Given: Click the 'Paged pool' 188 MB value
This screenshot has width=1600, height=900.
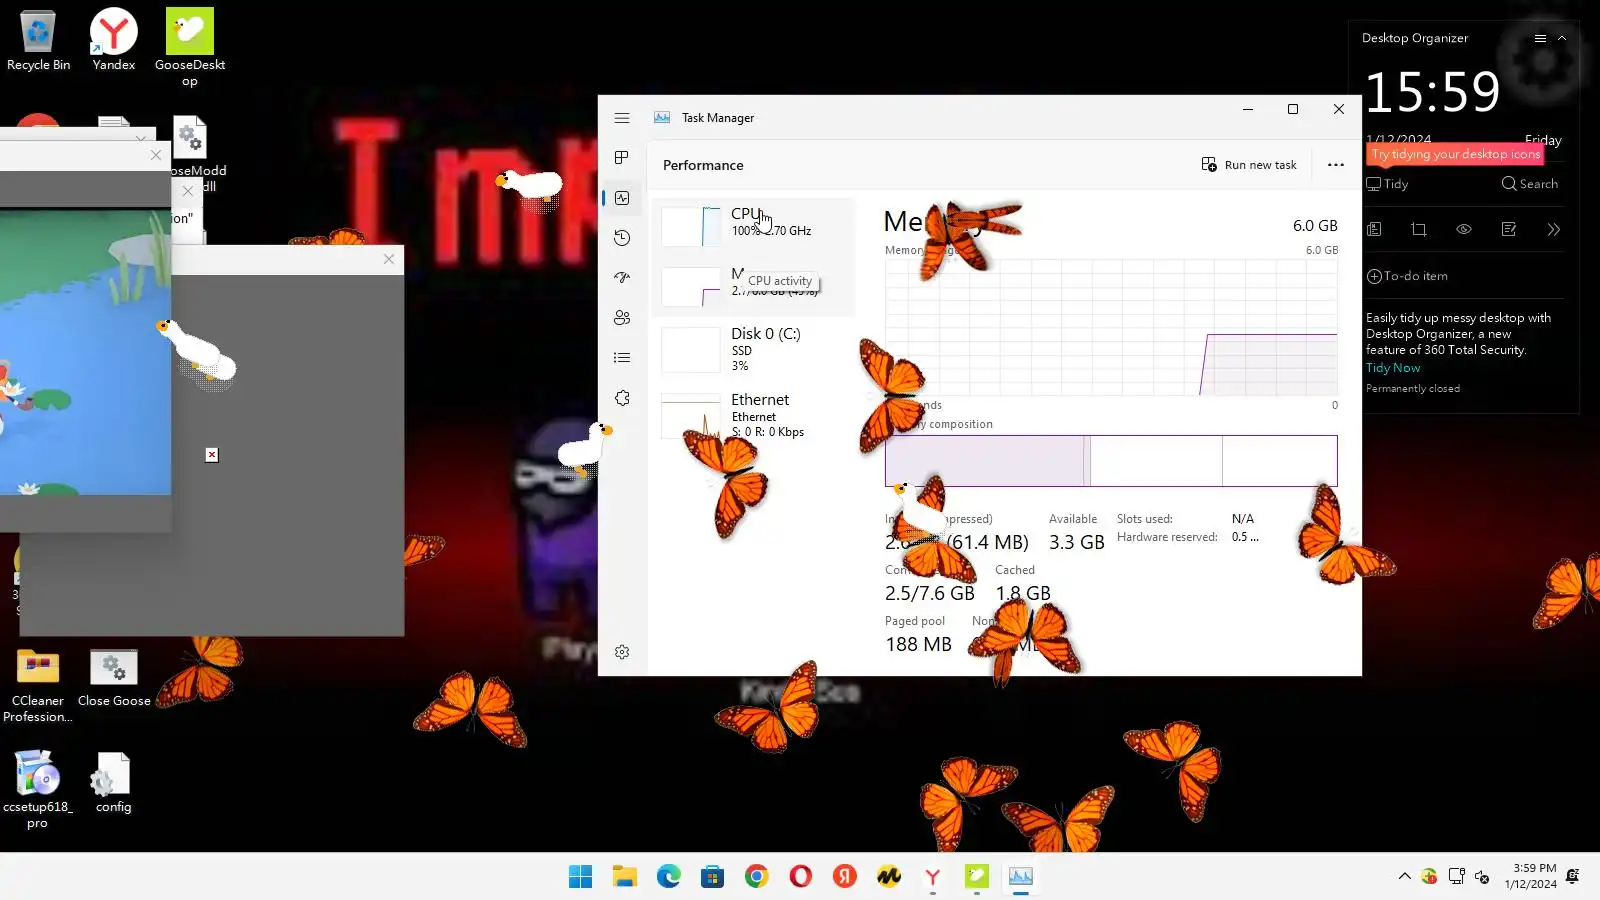Looking at the screenshot, I should 918,645.
